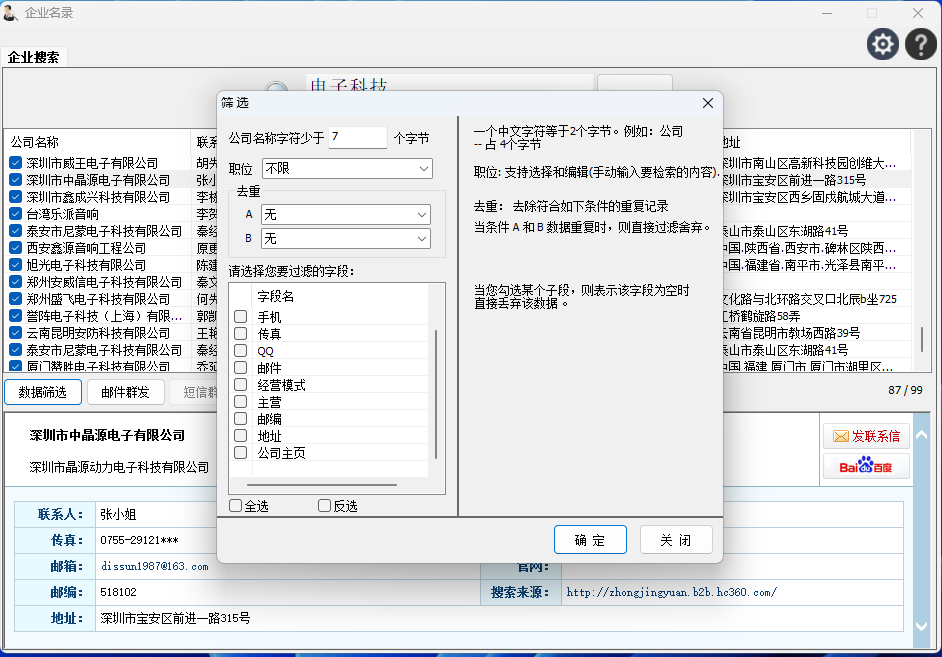Click the Baidu 百度 search logo
Viewport: 942px width, 657px height.
click(x=866, y=466)
